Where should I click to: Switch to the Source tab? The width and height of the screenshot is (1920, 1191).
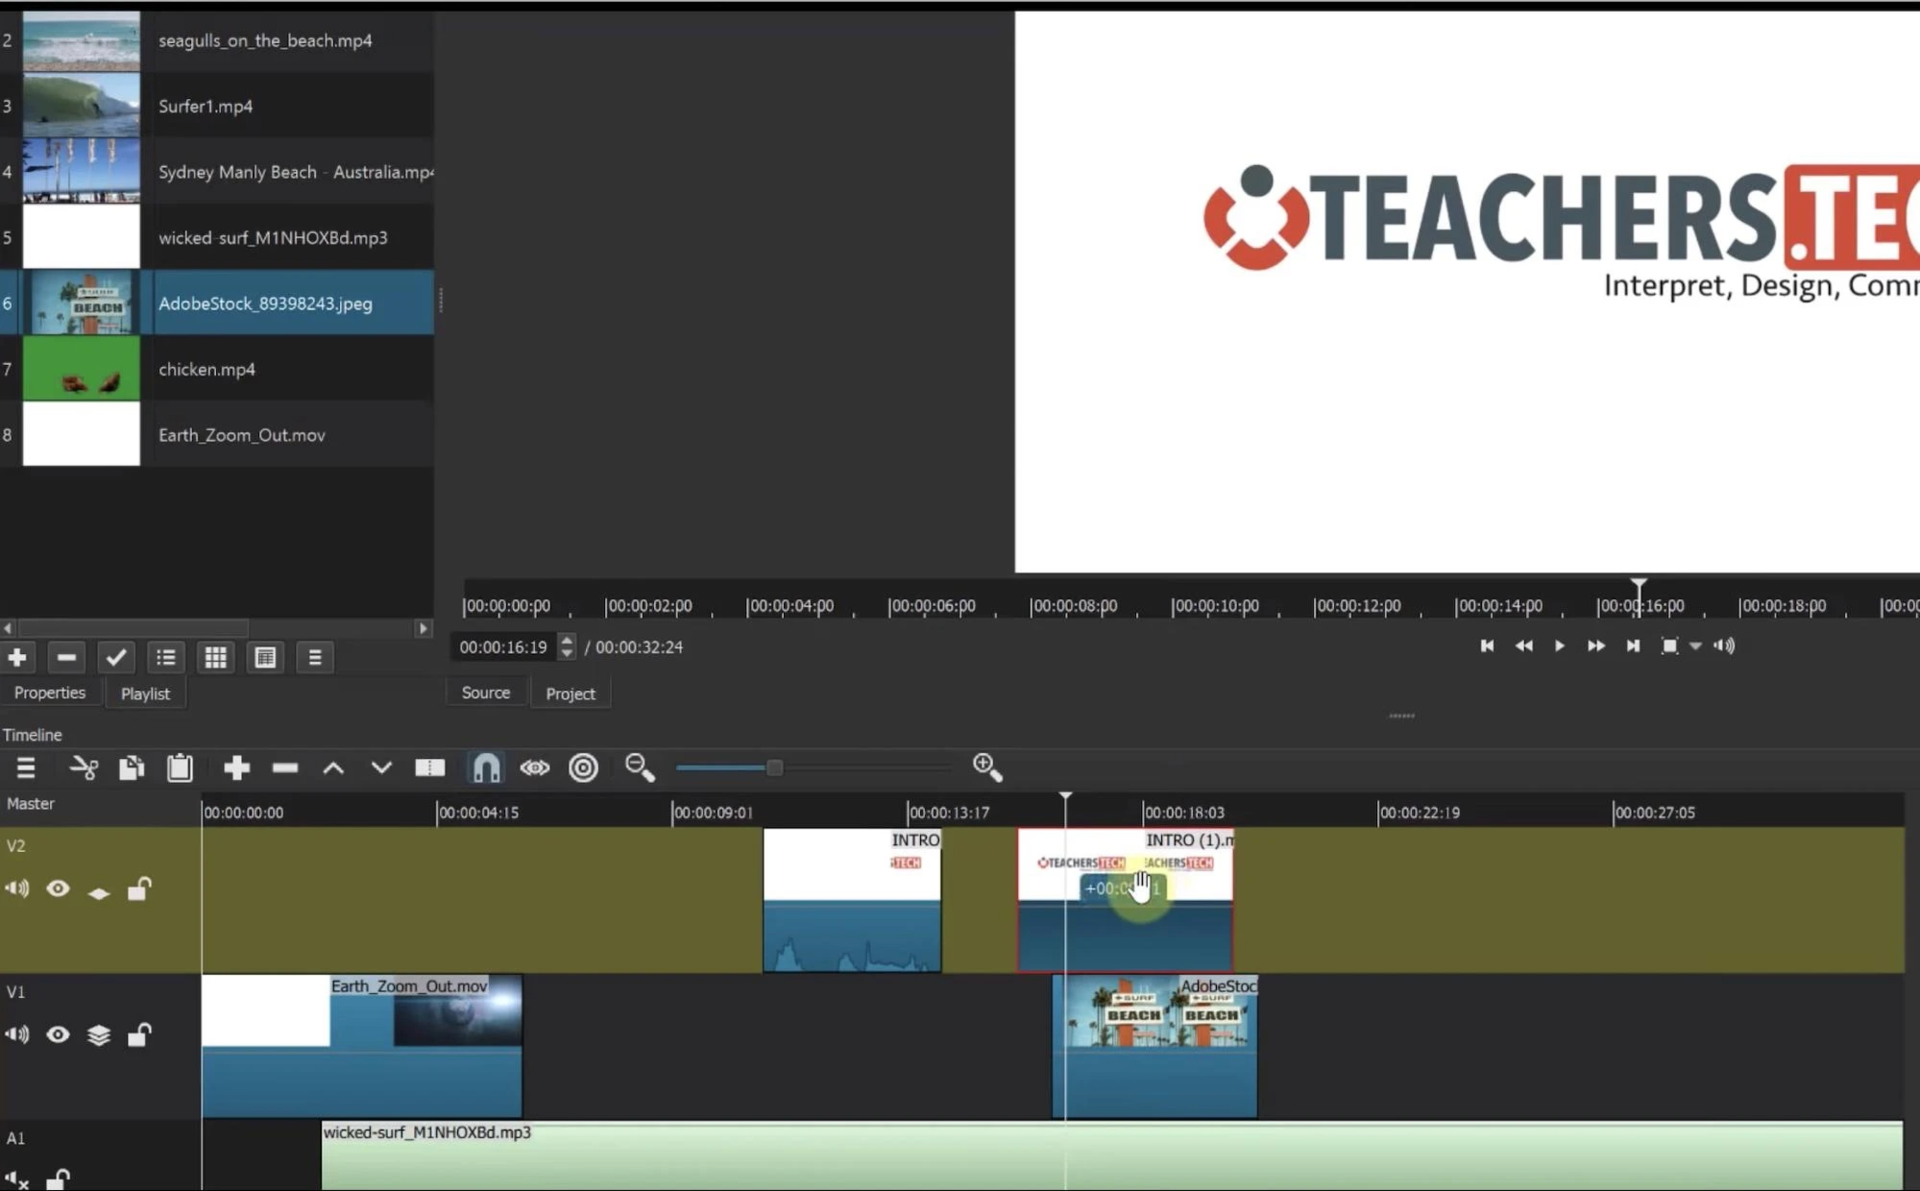tap(485, 692)
